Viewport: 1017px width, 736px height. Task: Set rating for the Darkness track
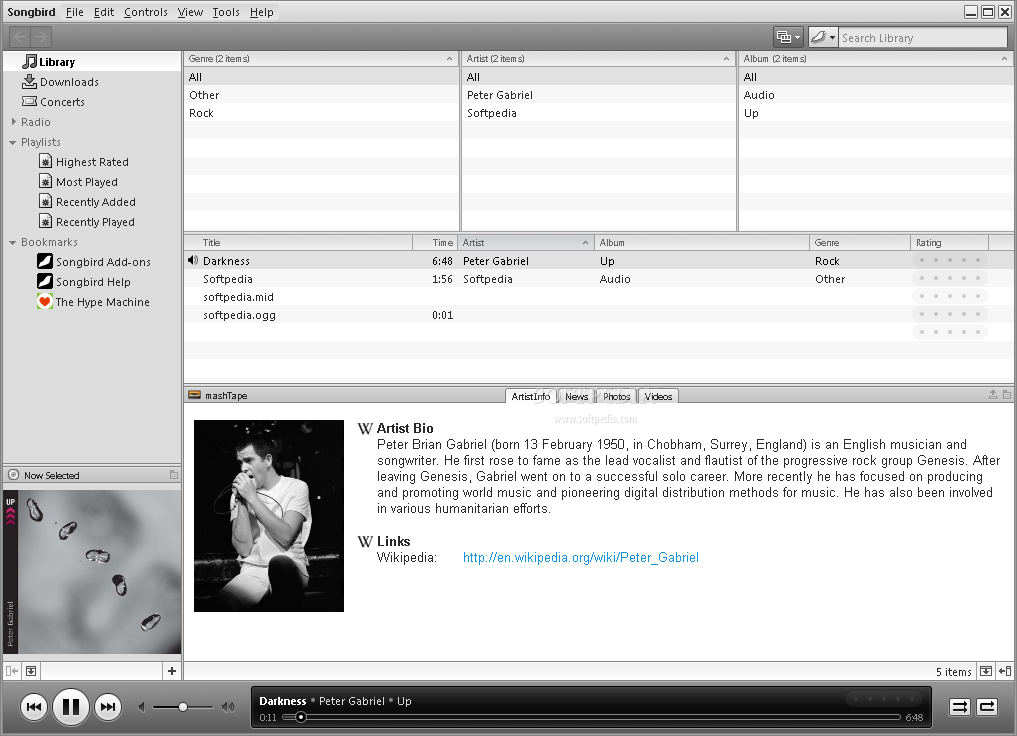pos(950,261)
